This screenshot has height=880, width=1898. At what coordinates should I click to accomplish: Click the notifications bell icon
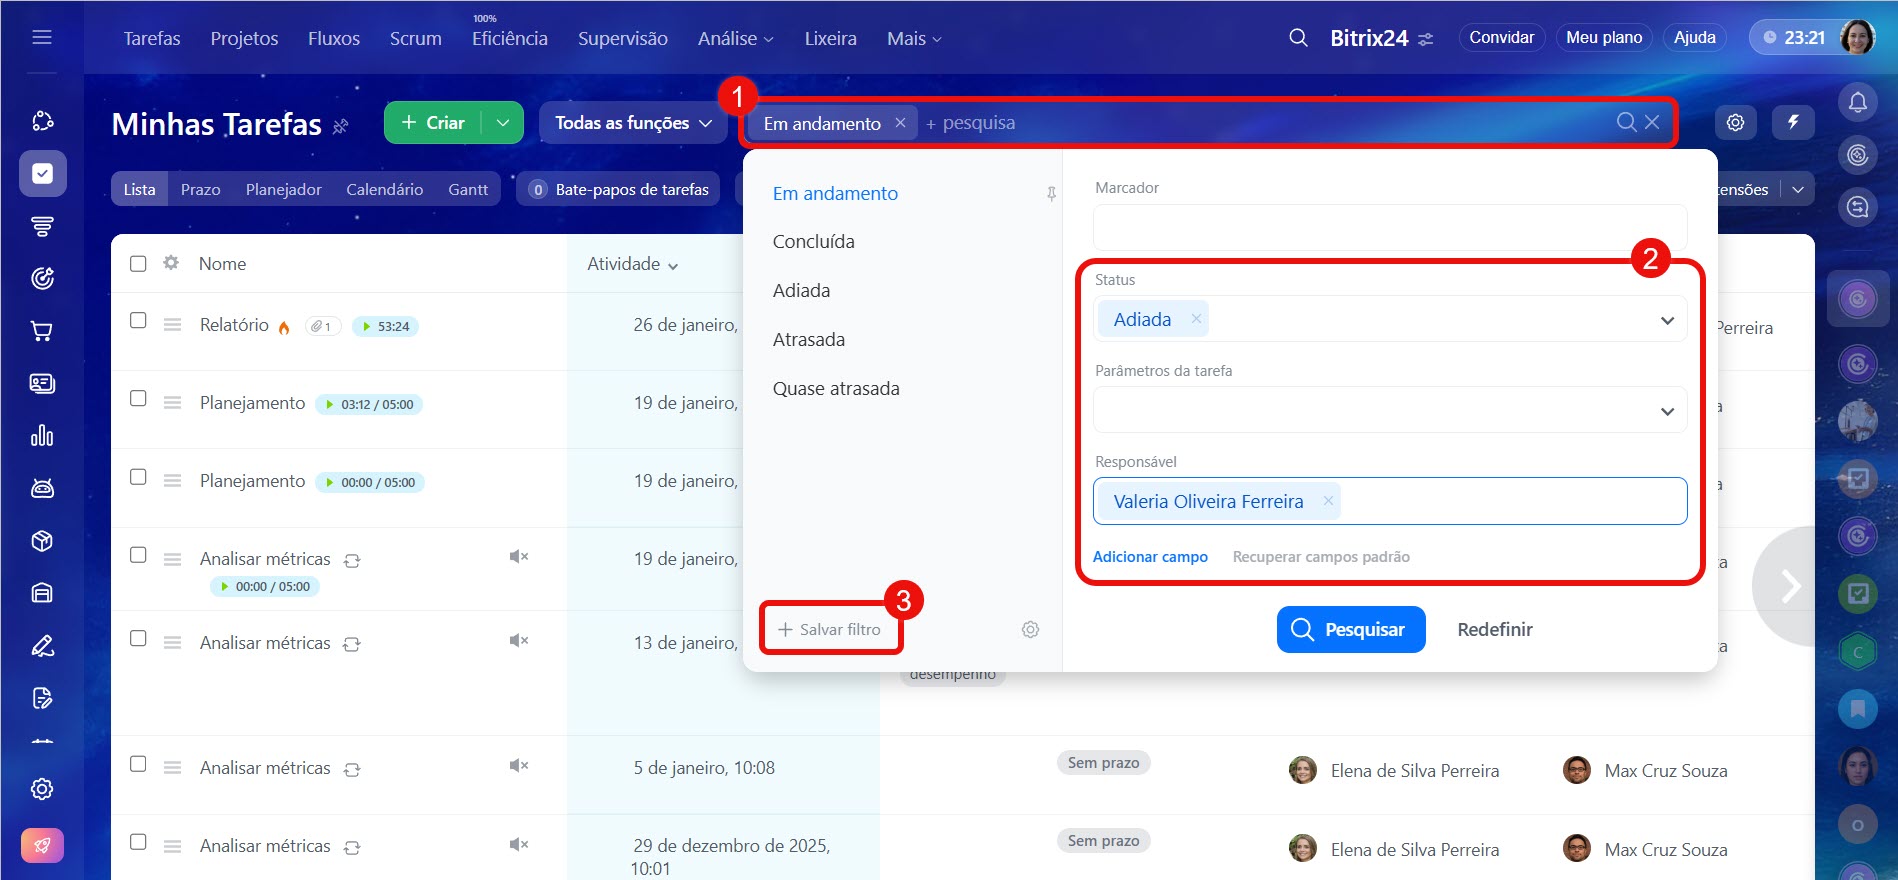(1857, 102)
